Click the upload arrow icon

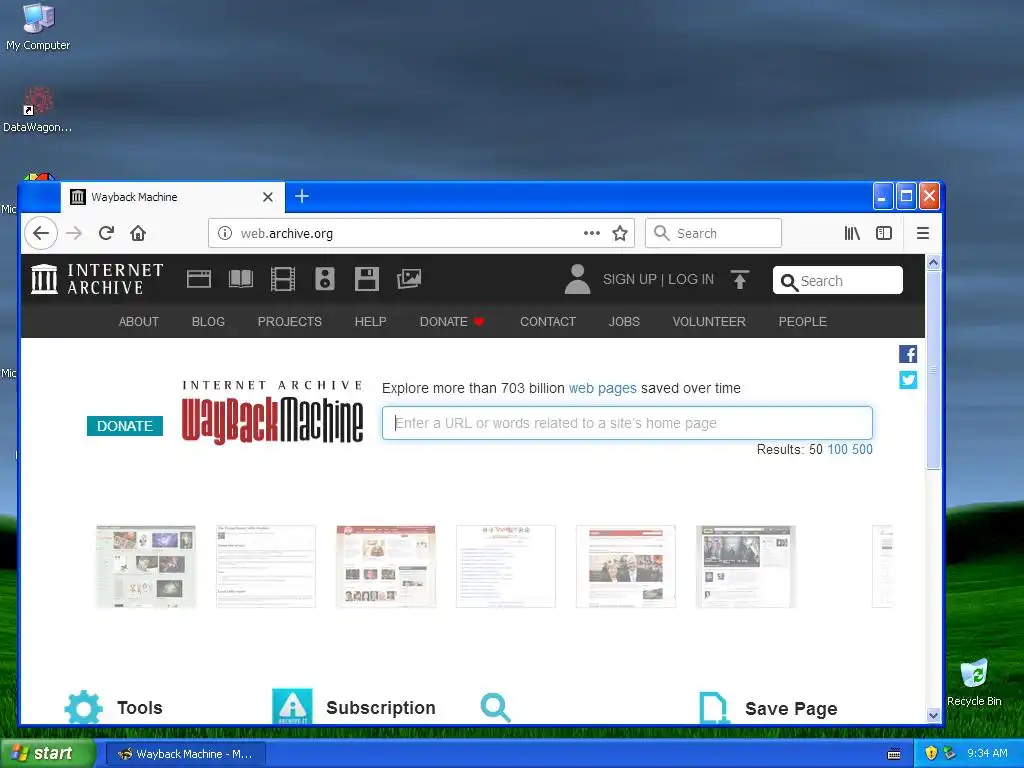click(740, 280)
